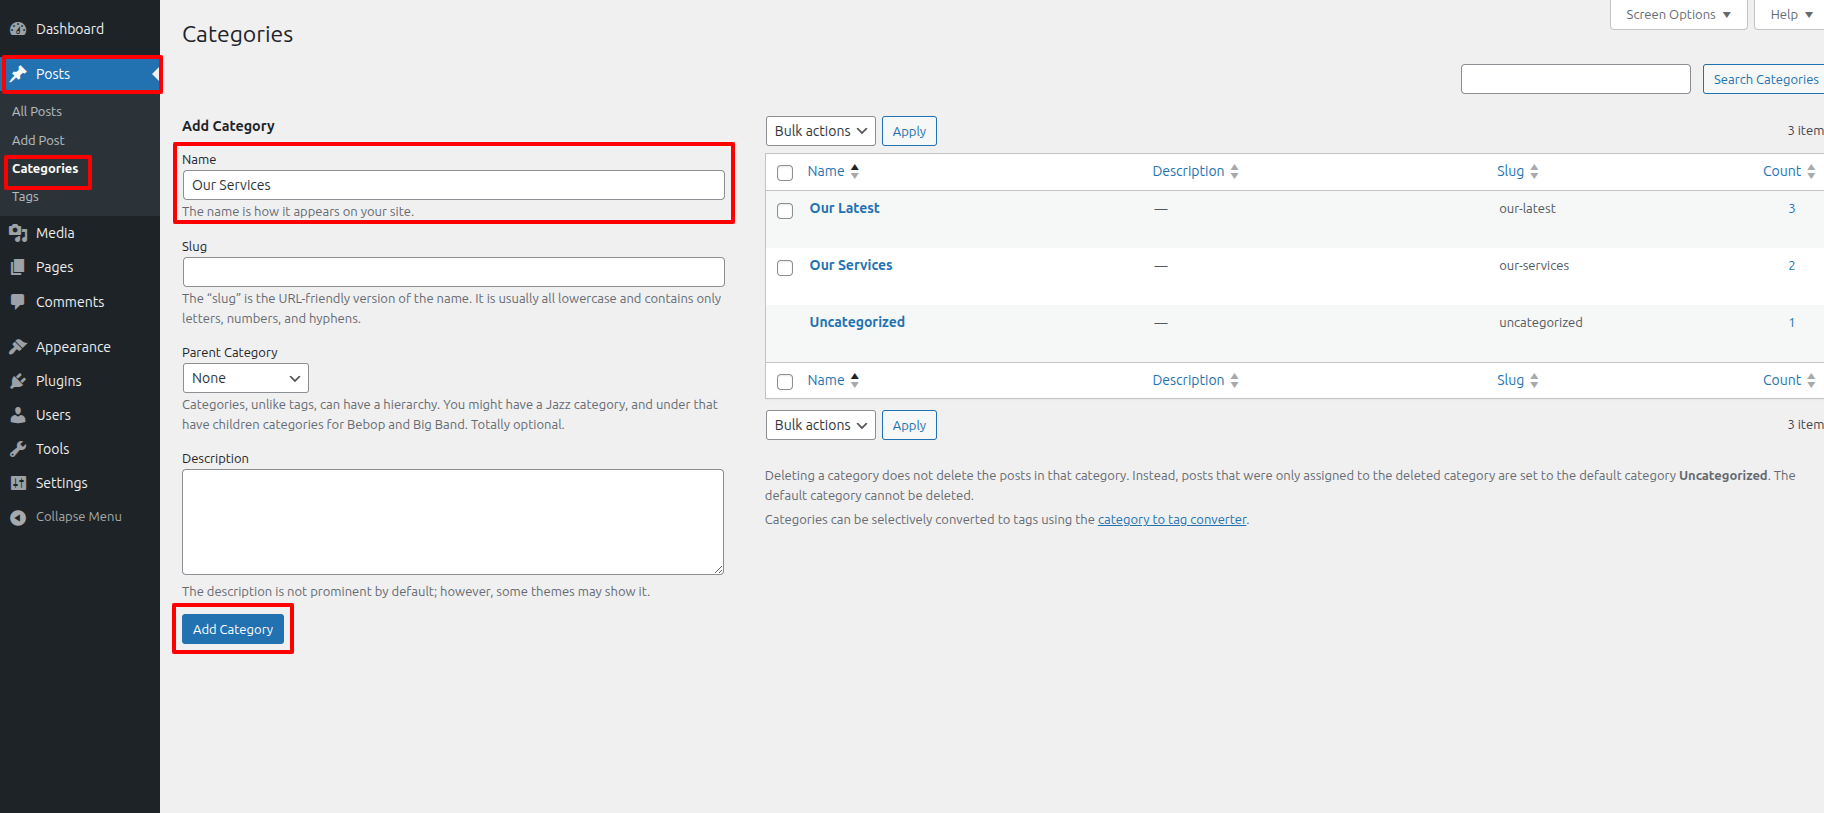The height and width of the screenshot is (813, 1824).
Task: Open All Posts submenu item
Action: coord(37,112)
